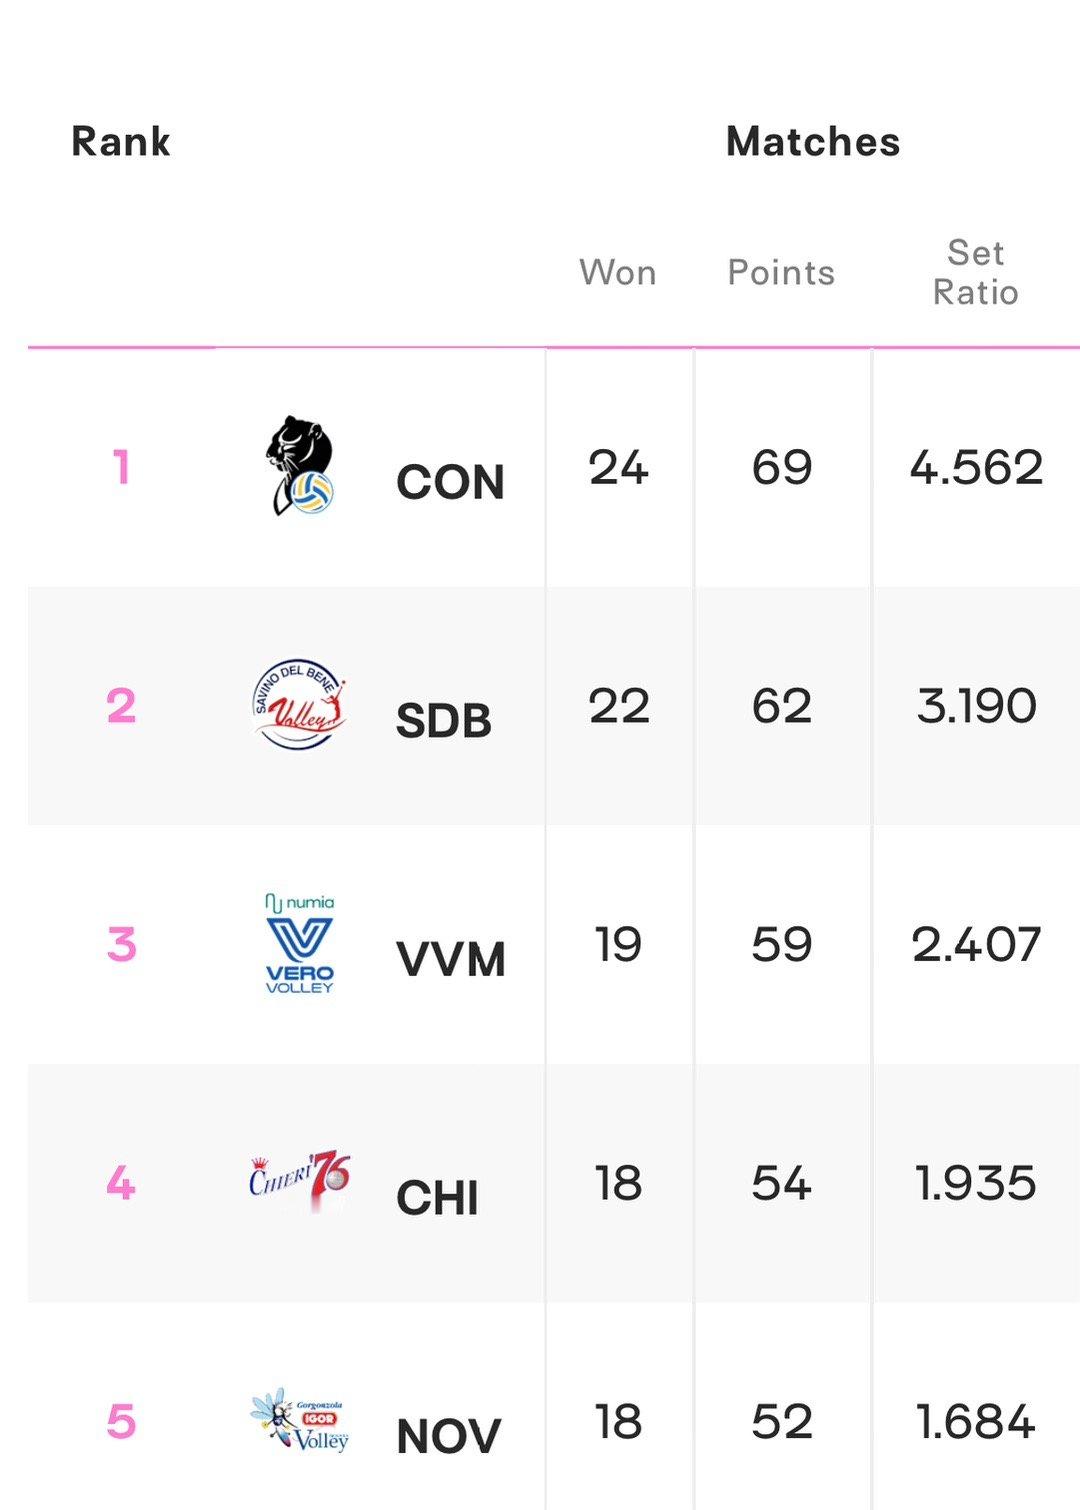Open the SDB team link
The width and height of the screenshot is (1080, 1510).
click(x=444, y=721)
